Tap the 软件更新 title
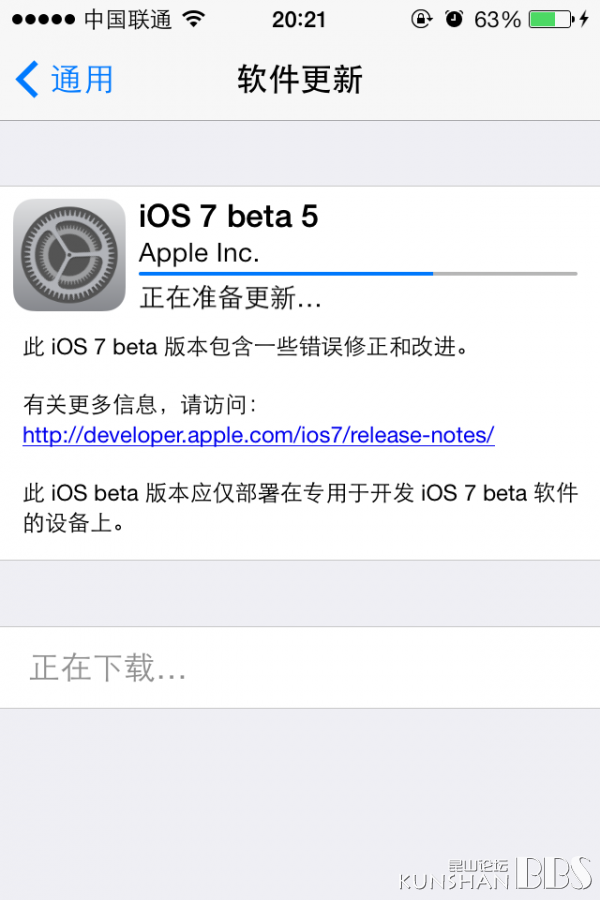 pos(300,79)
